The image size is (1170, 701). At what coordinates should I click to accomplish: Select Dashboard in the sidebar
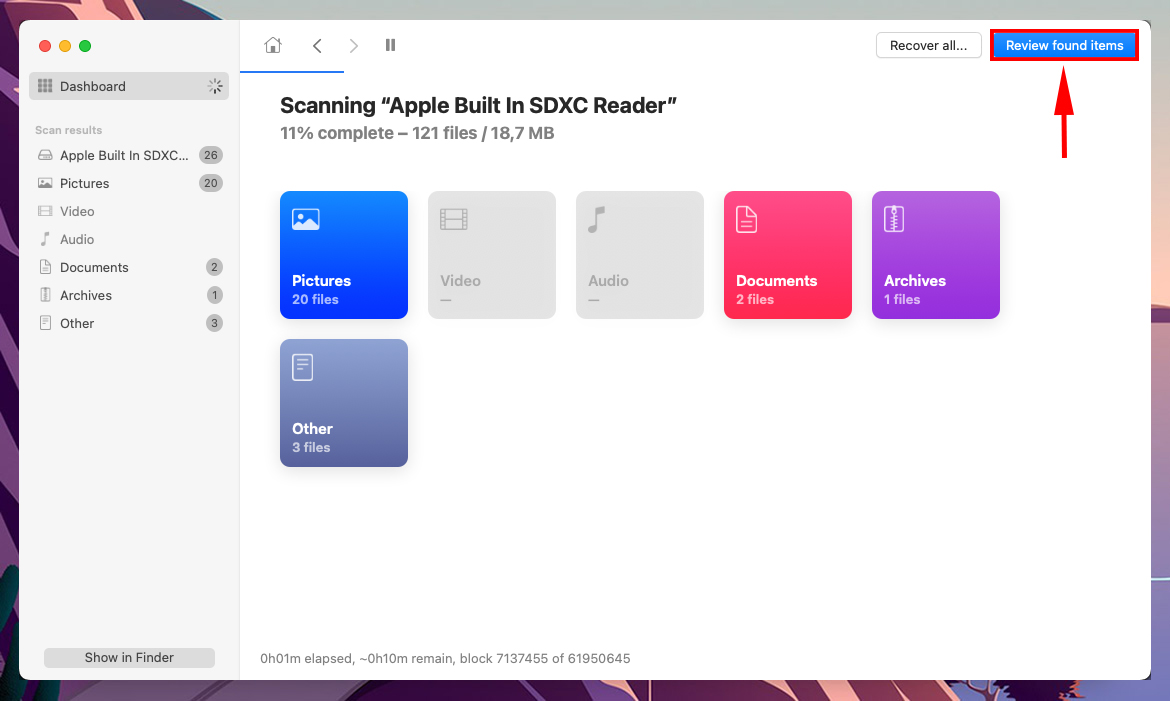pos(129,86)
